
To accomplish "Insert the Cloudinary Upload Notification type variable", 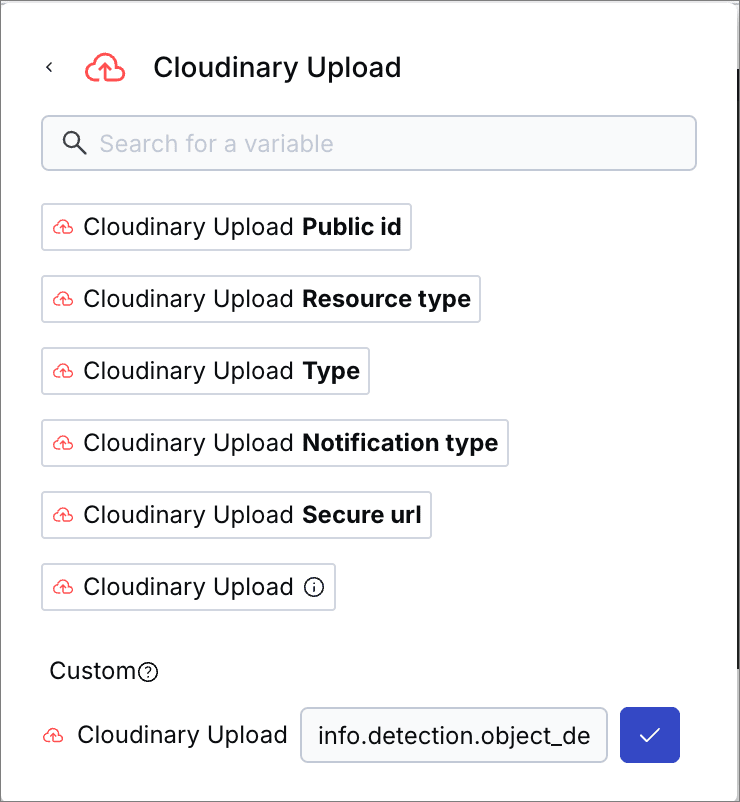I will pos(275,443).
